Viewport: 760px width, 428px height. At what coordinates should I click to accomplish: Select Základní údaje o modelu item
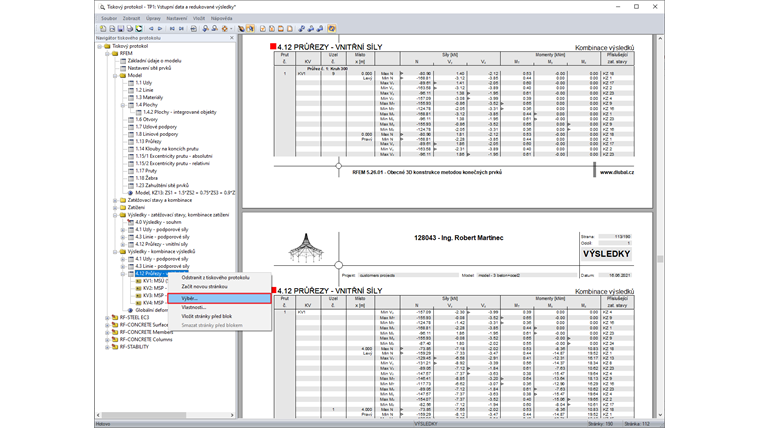coord(155,61)
